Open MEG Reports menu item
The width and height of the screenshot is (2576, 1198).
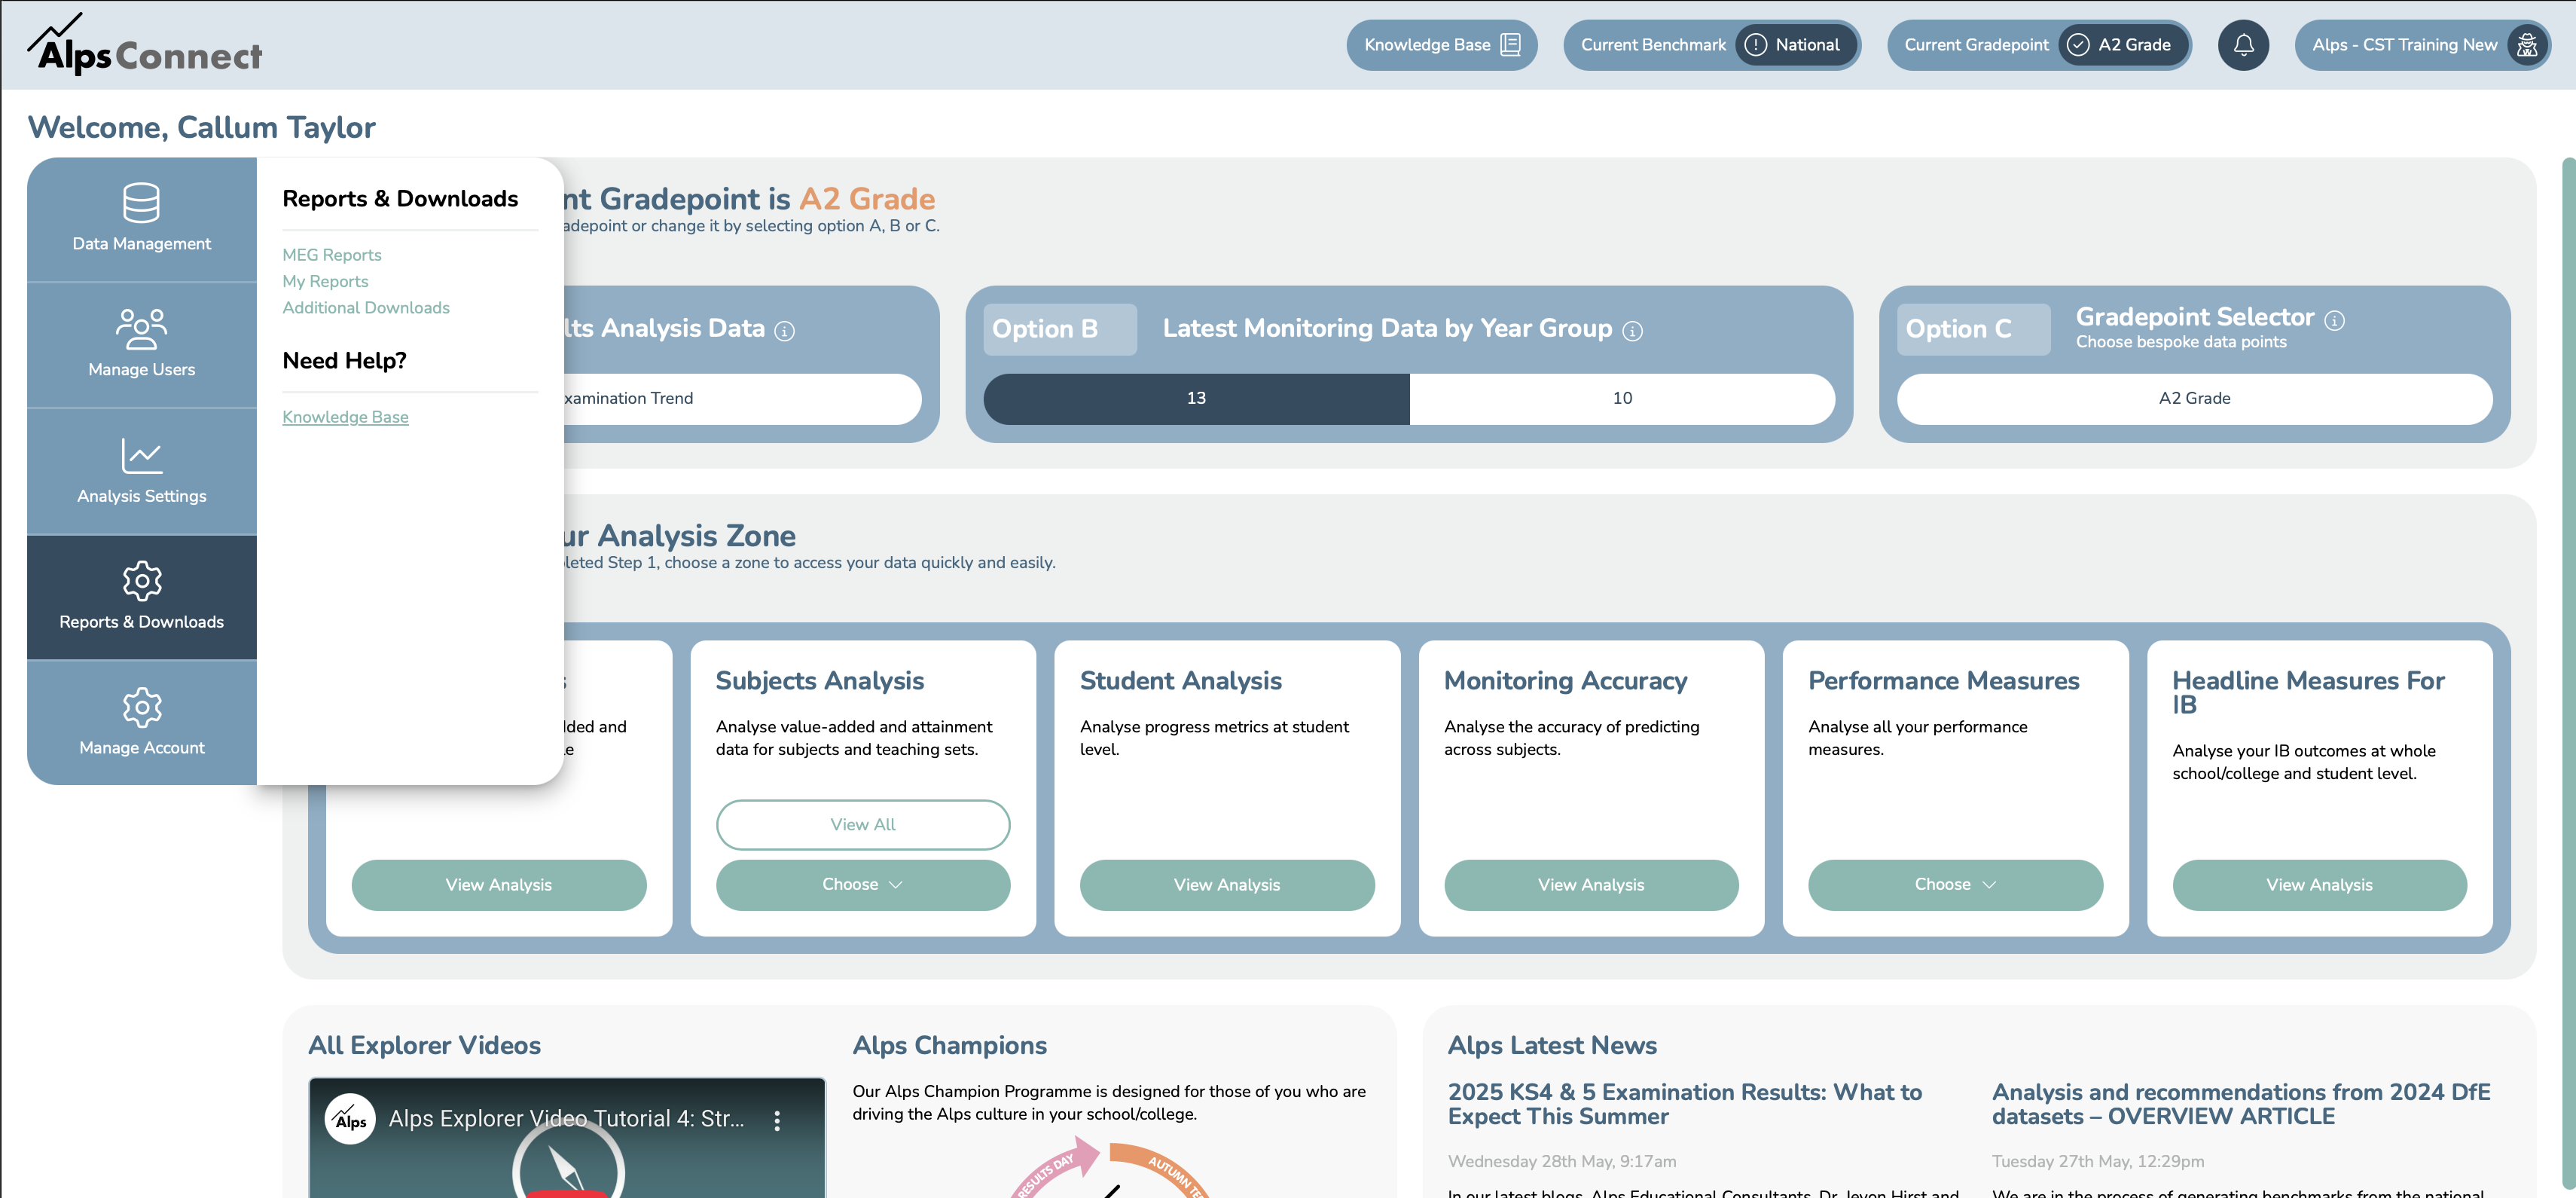(331, 255)
